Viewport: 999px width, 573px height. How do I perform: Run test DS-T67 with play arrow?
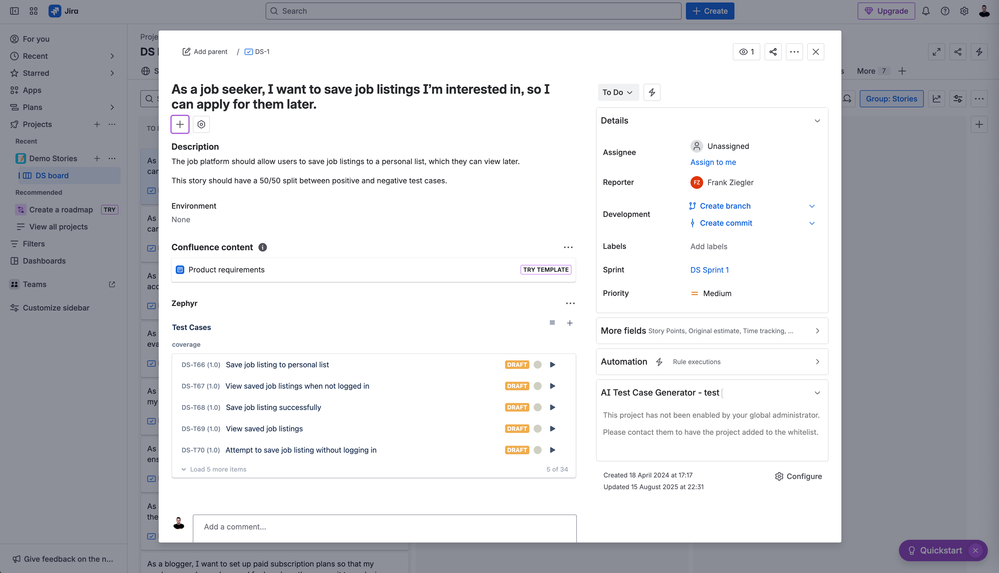click(552, 386)
